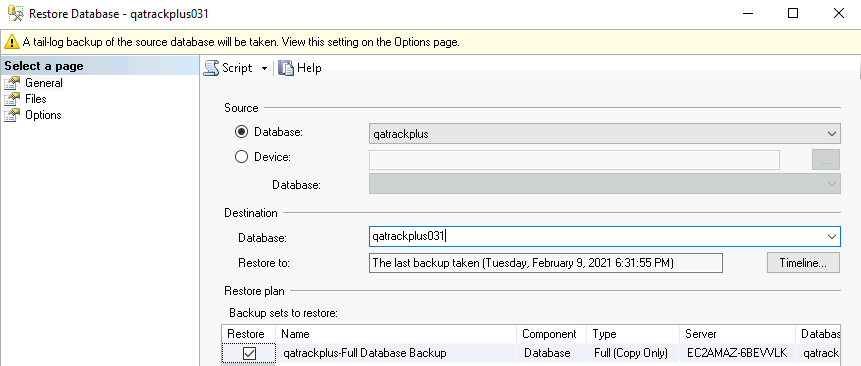The height and width of the screenshot is (366, 861).
Task: Open source Database dropdown showing qatrackplus
Action: (x=605, y=134)
